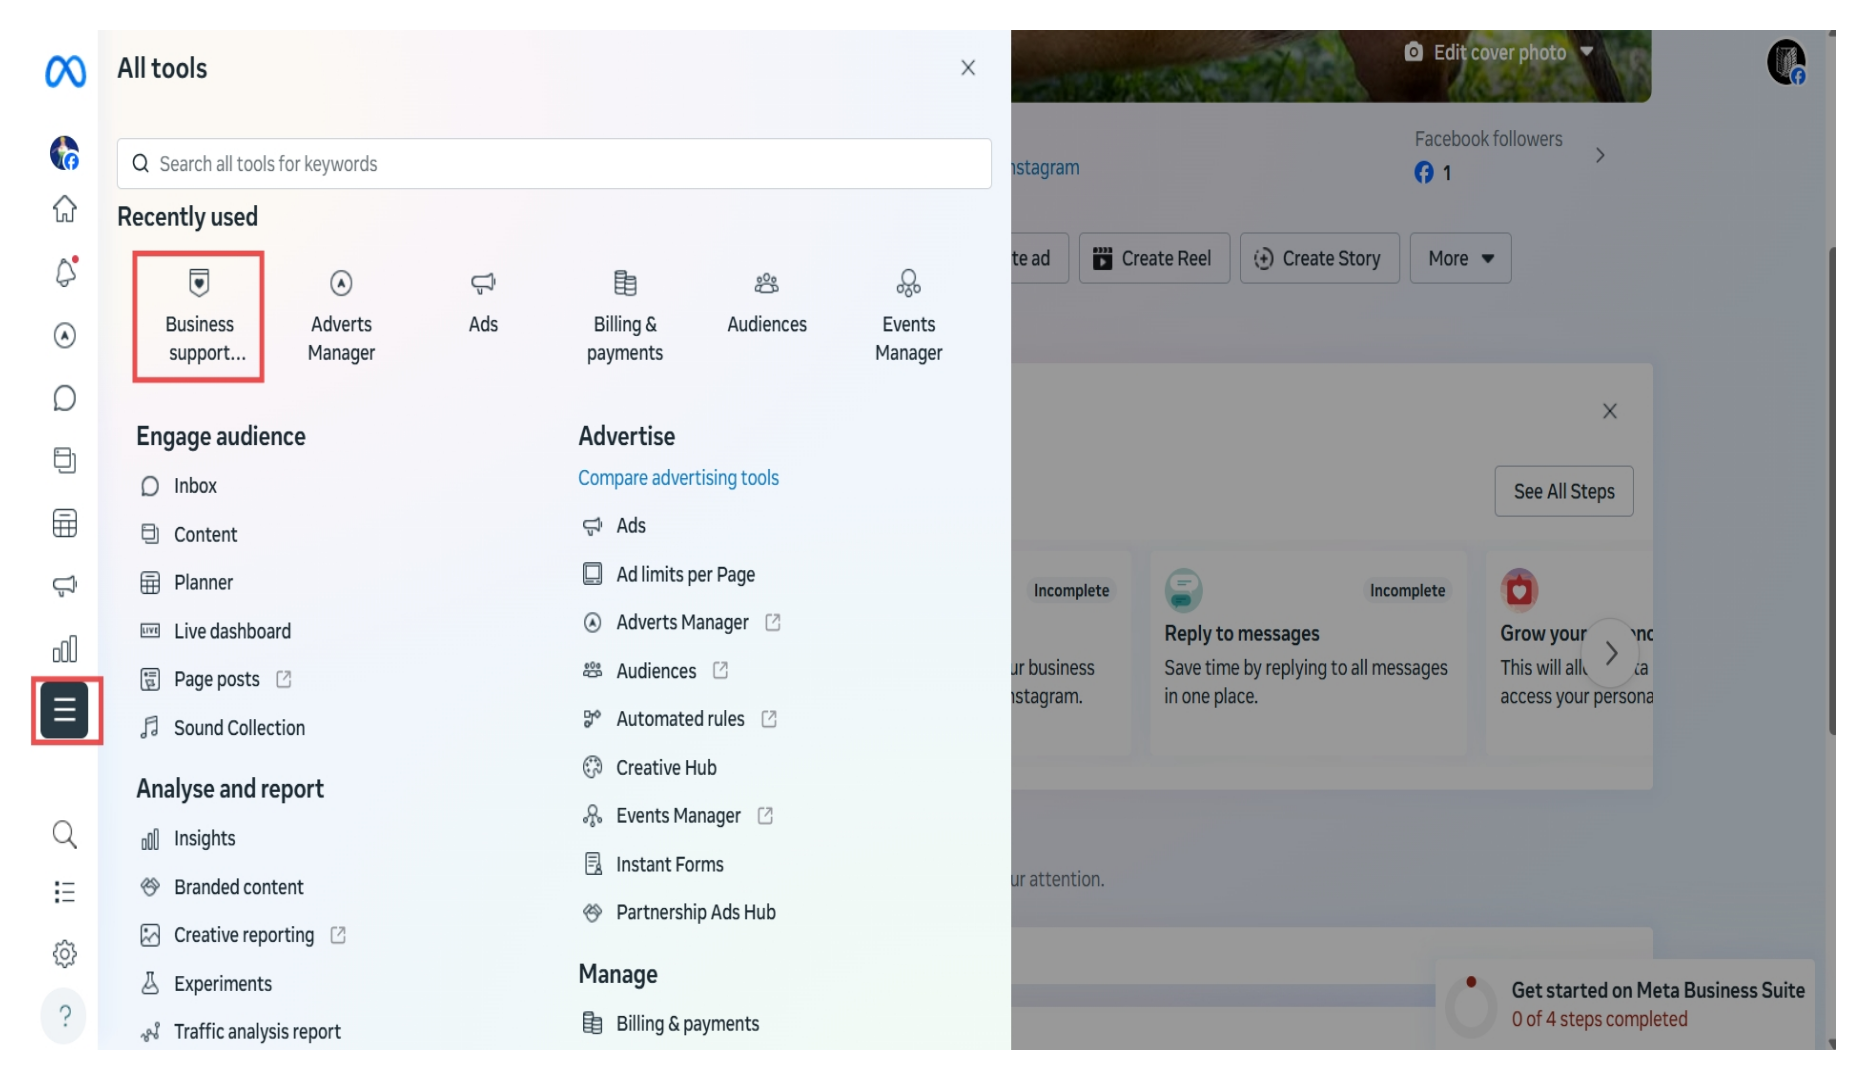Open Billing & payments under Manage
The image size is (1866, 1080).
click(671, 1024)
